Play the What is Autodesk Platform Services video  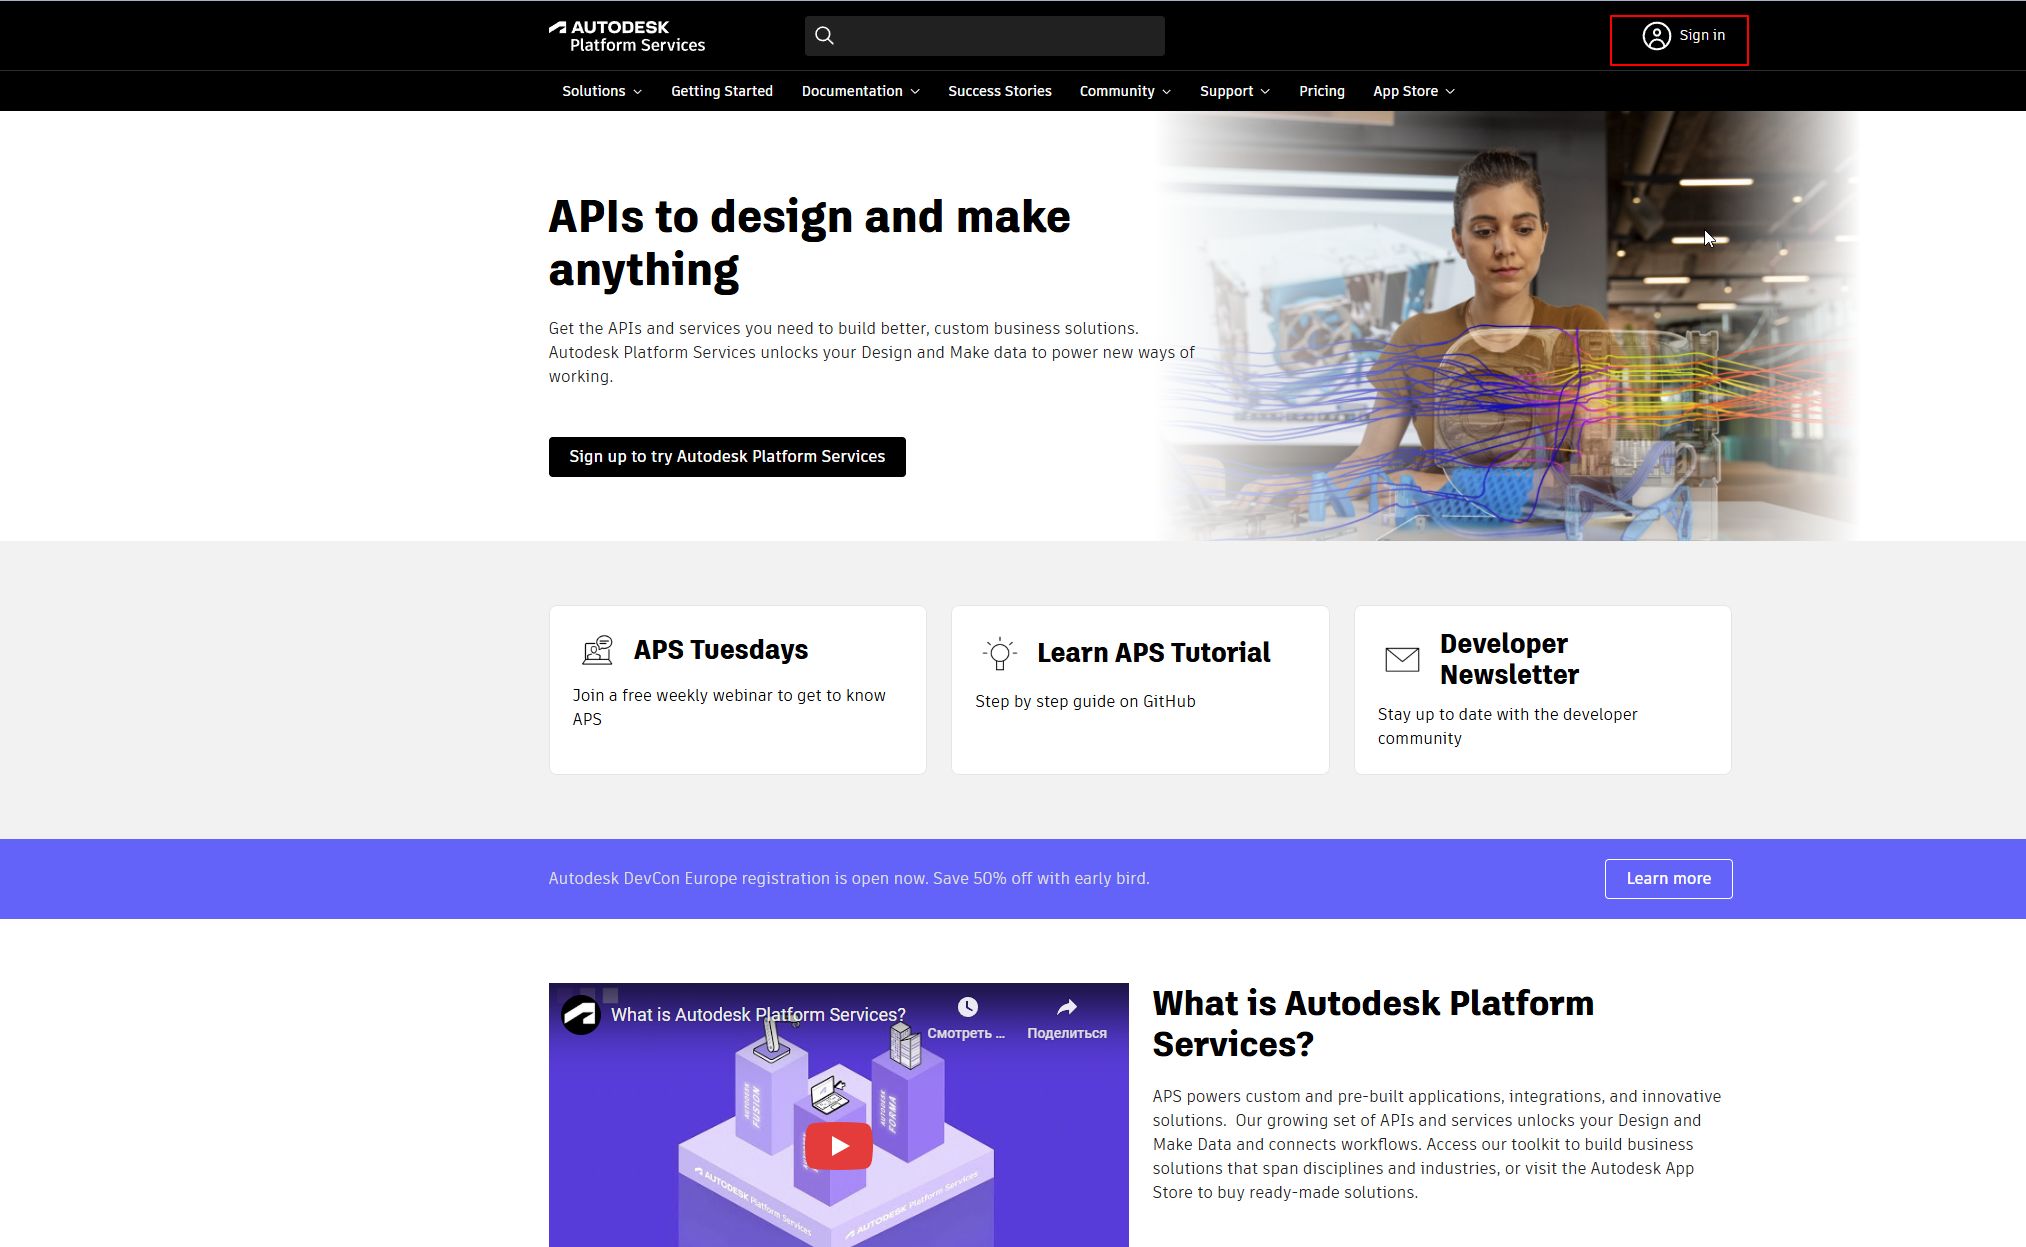pos(838,1146)
